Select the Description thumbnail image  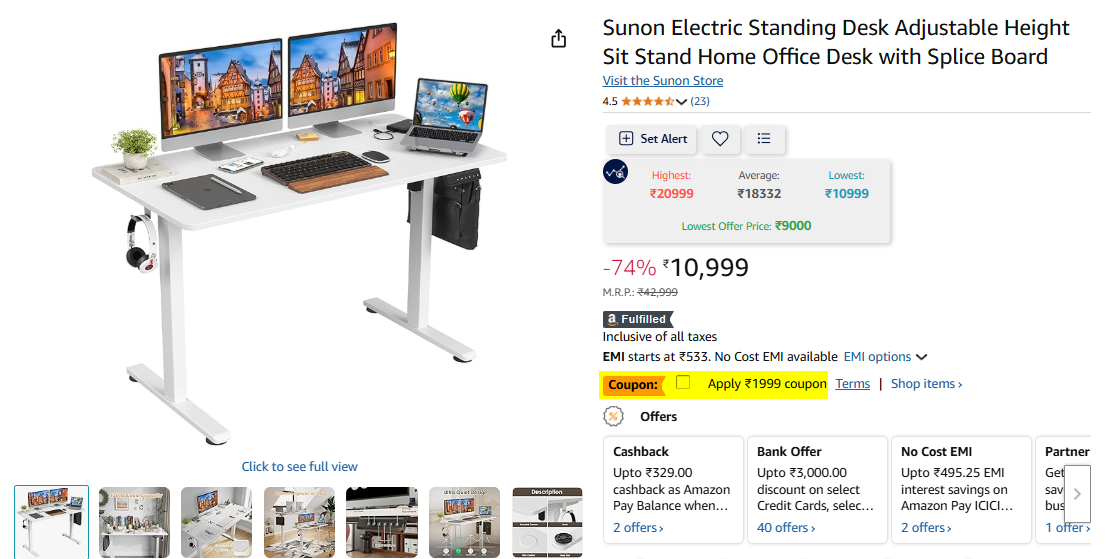click(x=547, y=522)
